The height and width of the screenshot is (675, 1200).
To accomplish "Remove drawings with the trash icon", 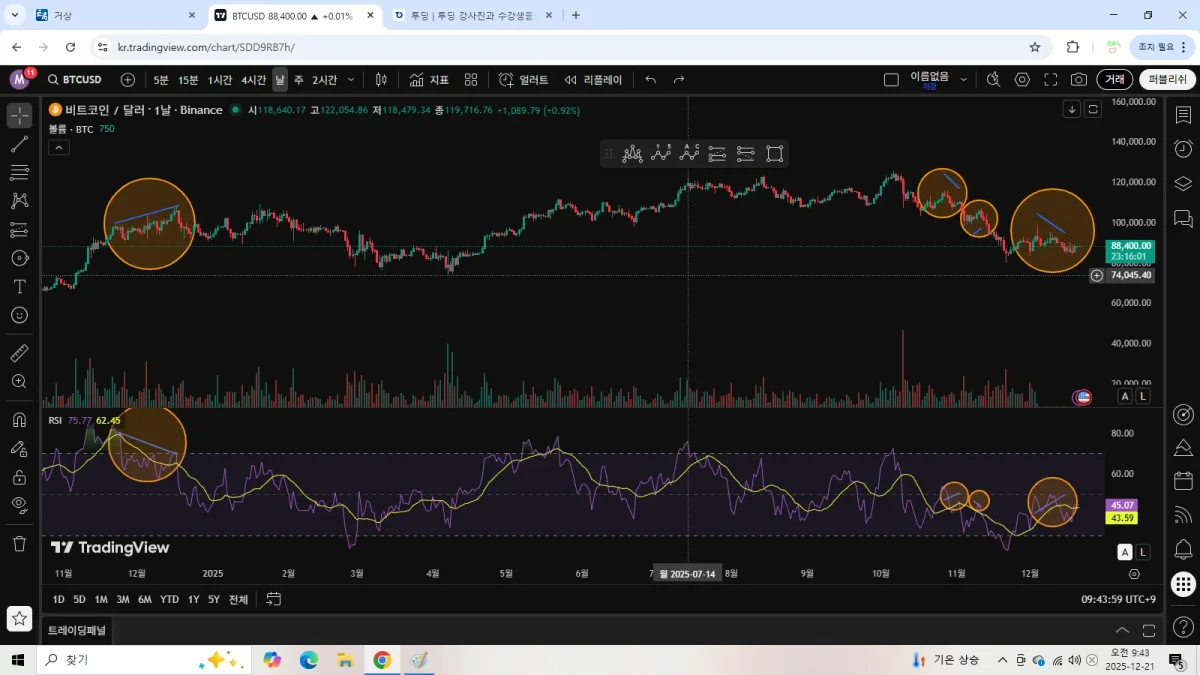I will click(19, 544).
